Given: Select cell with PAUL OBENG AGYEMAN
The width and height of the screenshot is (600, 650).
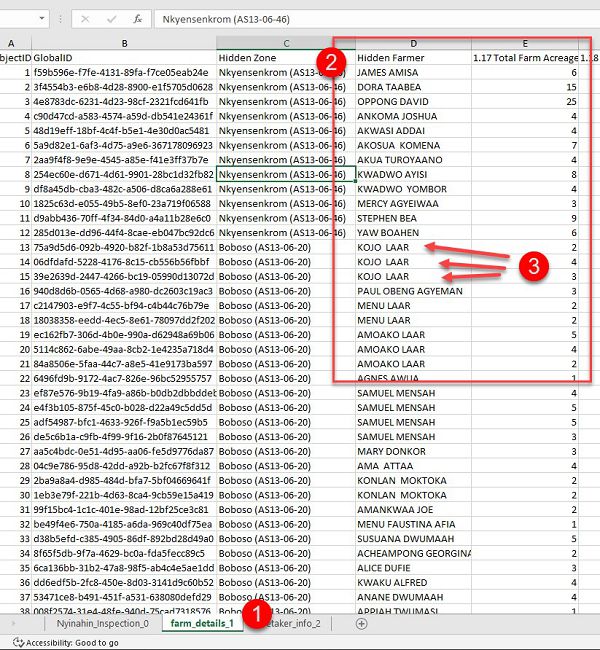Looking at the screenshot, I should (413, 291).
